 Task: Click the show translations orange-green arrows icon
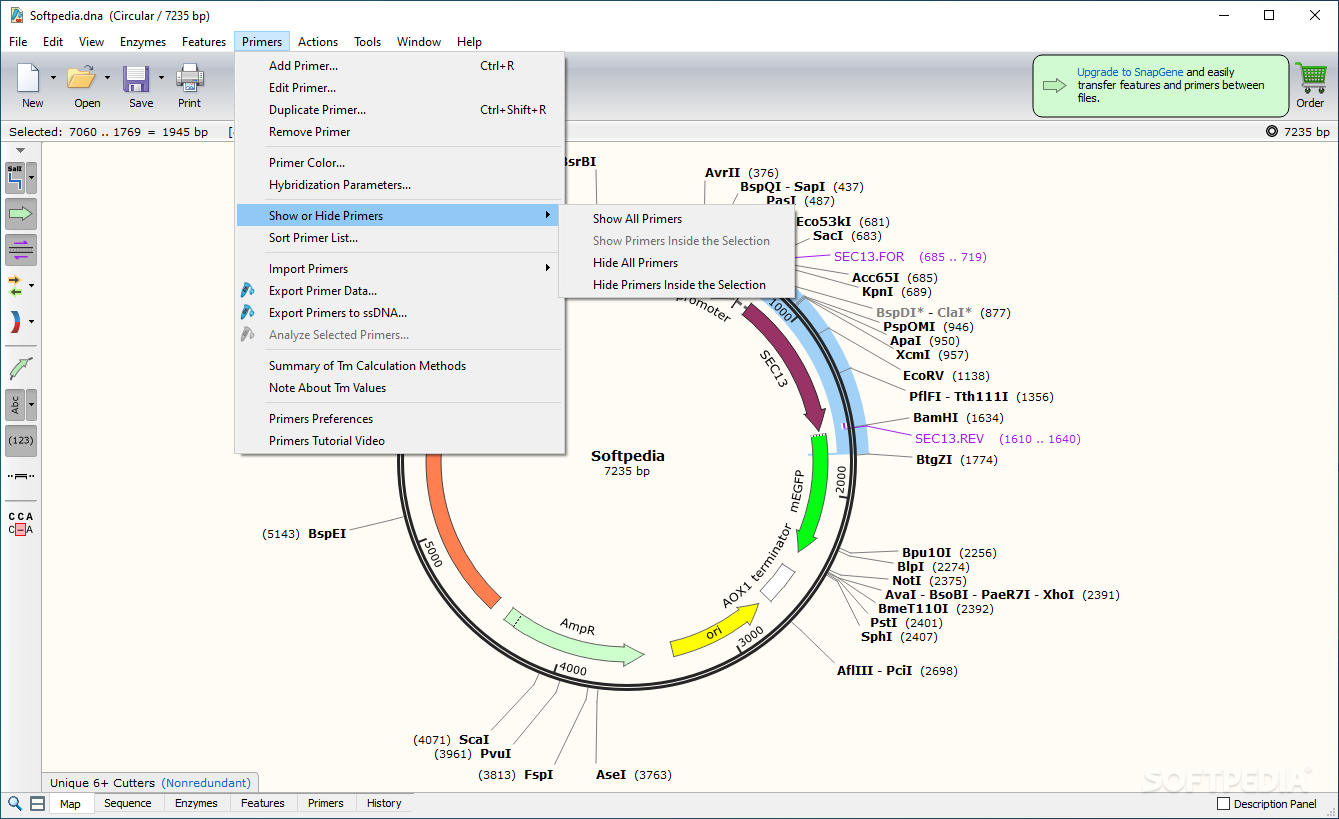click(15, 286)
